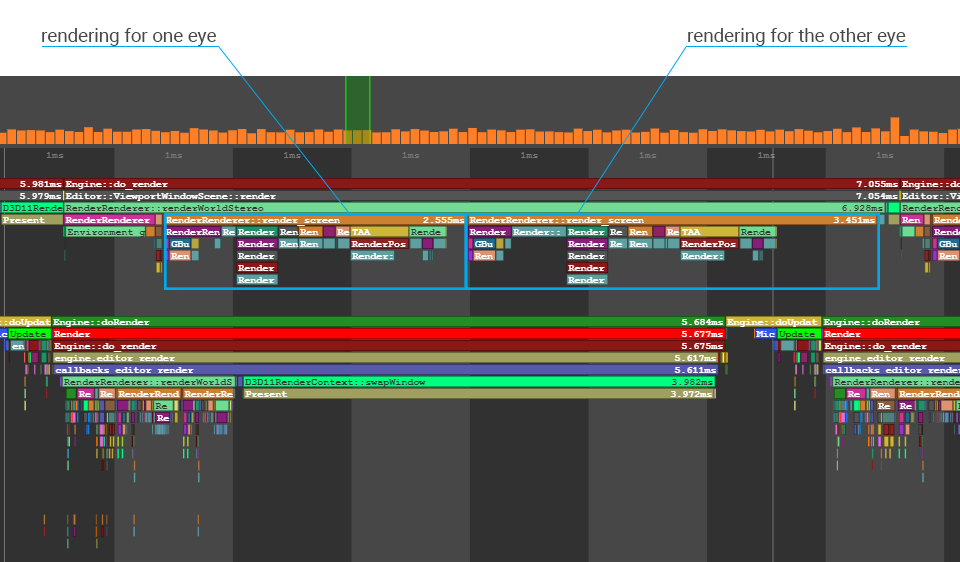Click the TAA block in second eye pass
This screenshot has height=562, width=960.
coord(708,232)
